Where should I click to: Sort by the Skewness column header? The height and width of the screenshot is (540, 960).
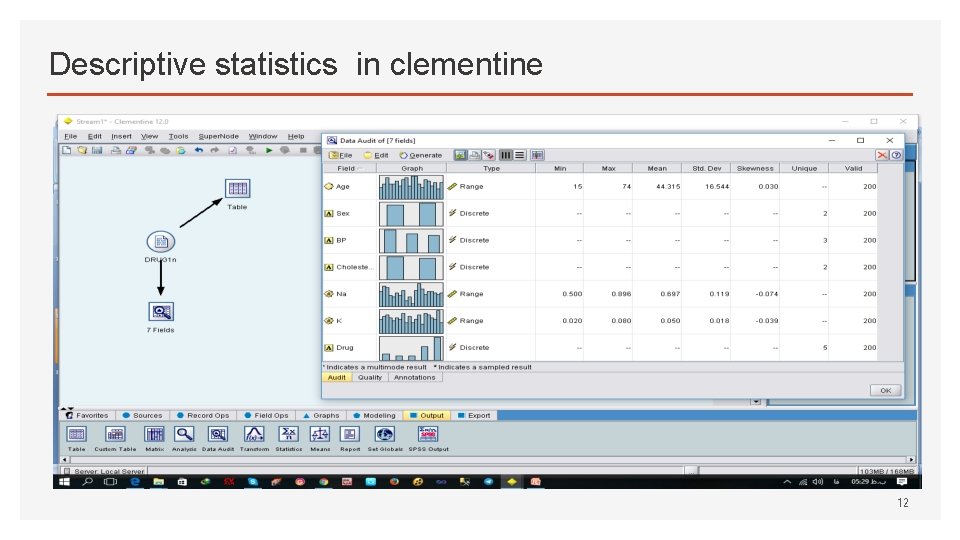point(755,168)
